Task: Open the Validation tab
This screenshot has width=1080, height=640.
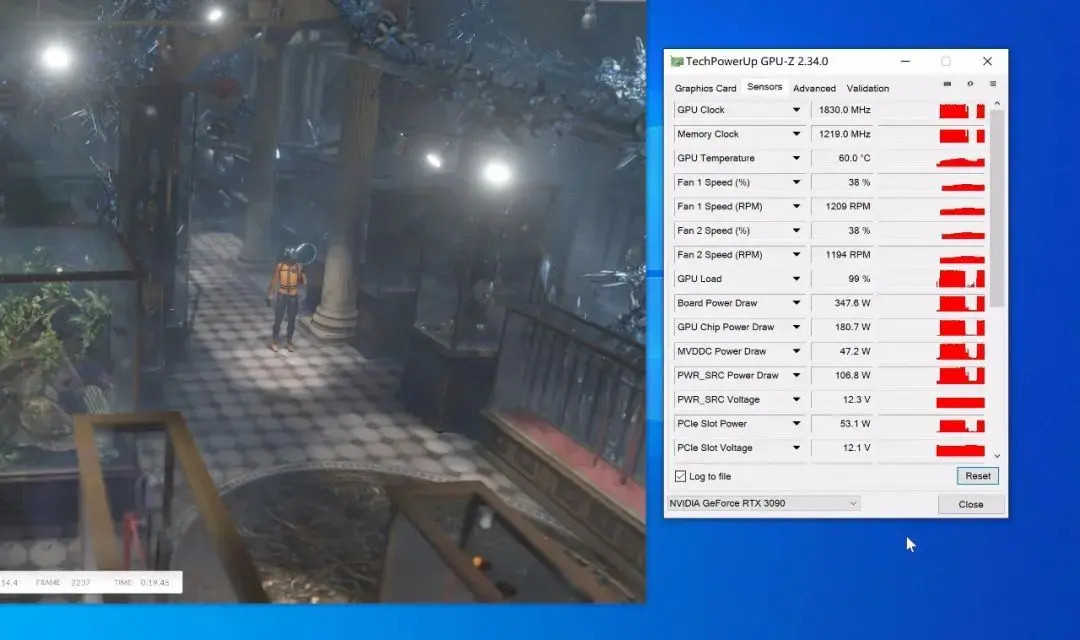Action: pos(868,88)
